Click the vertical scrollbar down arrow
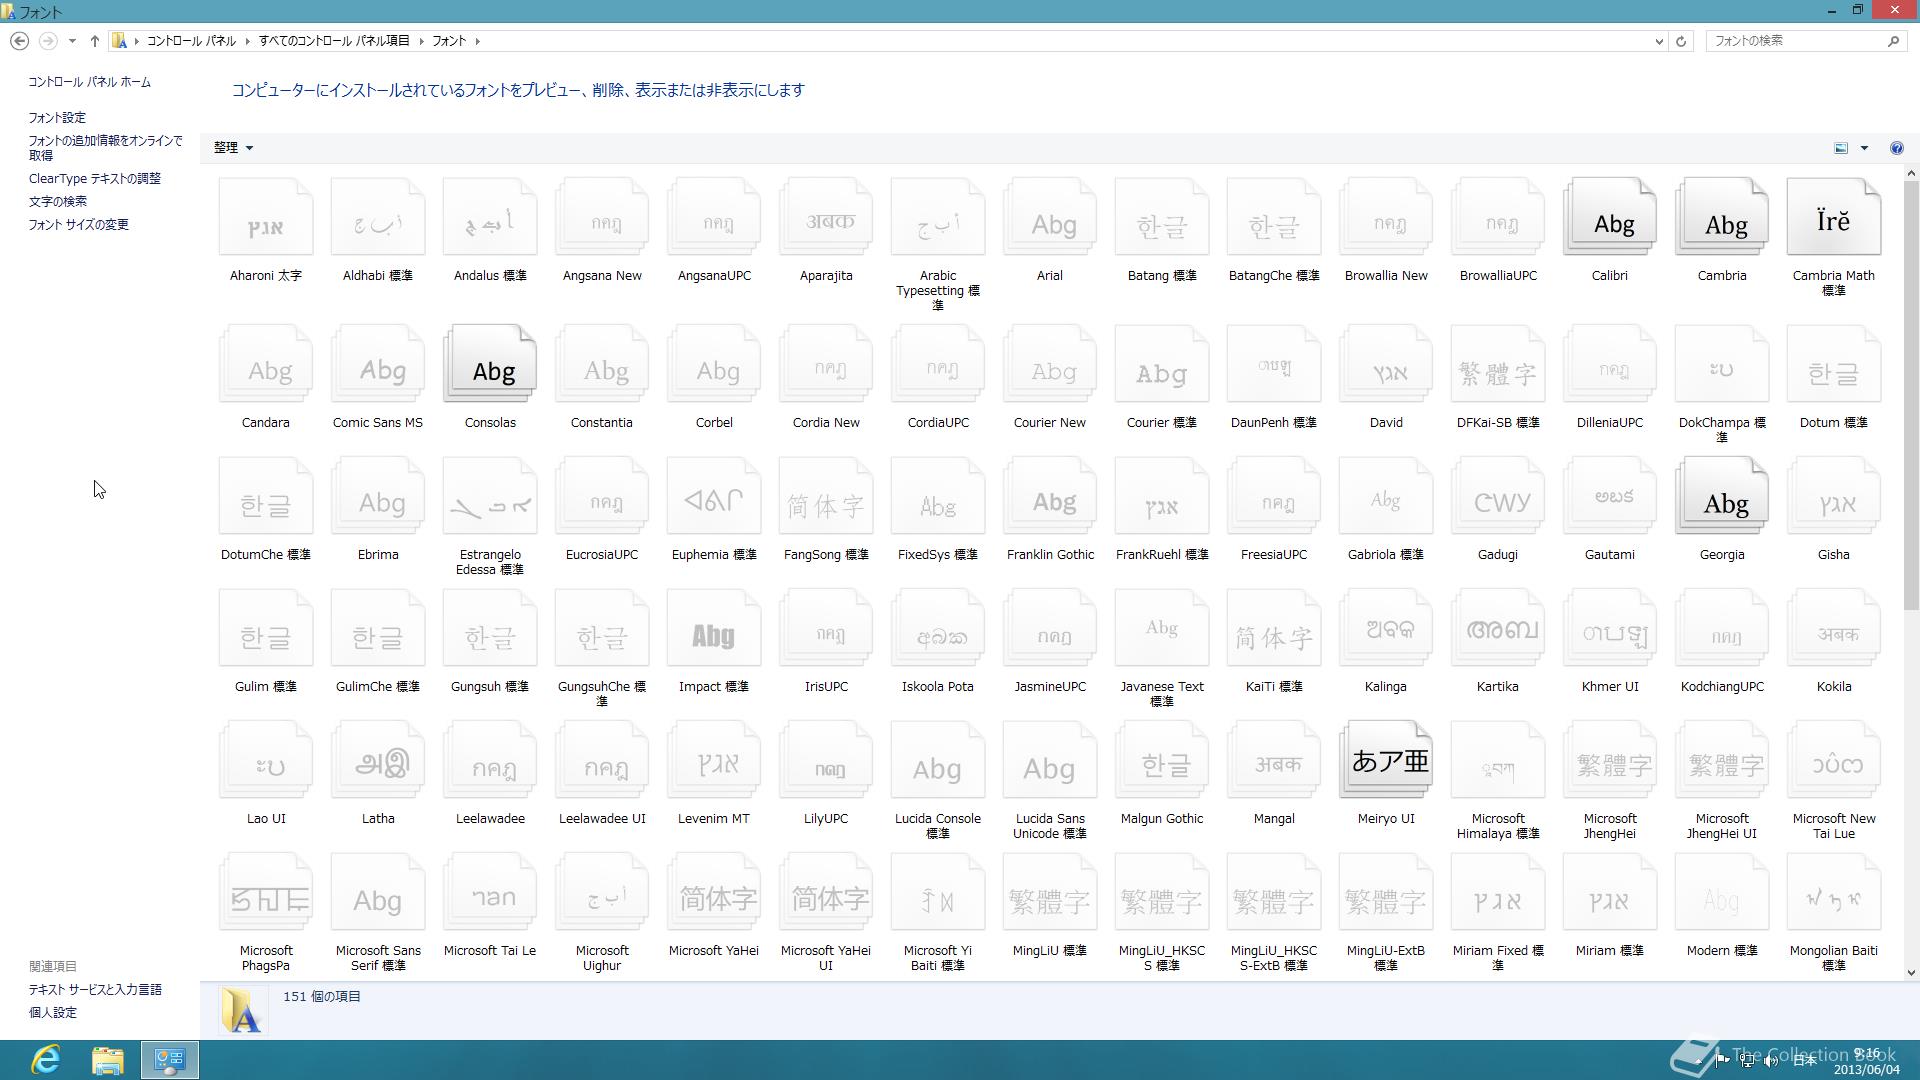Image resolution: width=1920 pixels, height=1080 pixels. 1911,972
